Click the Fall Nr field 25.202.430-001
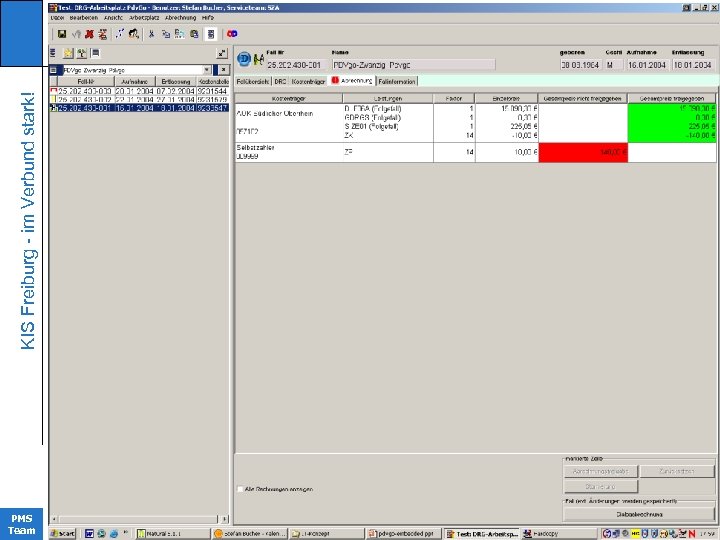The image size is (720, 540). [x=298, y=65]
